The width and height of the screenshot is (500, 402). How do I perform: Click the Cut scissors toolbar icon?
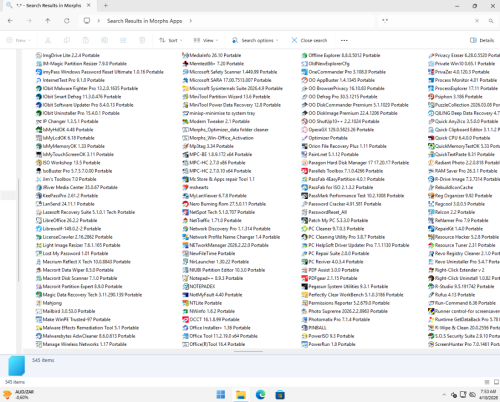click(x=48, y=40)
